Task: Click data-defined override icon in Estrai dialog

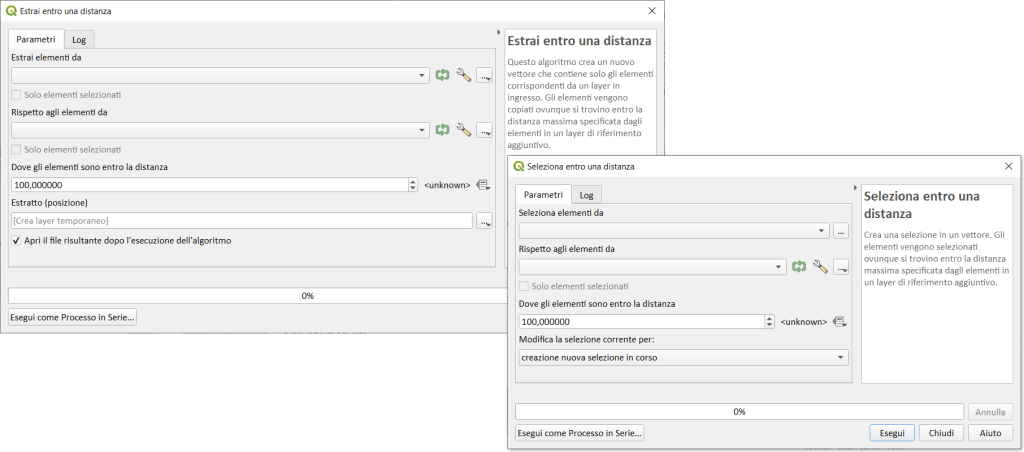Action: coord(483,185)
